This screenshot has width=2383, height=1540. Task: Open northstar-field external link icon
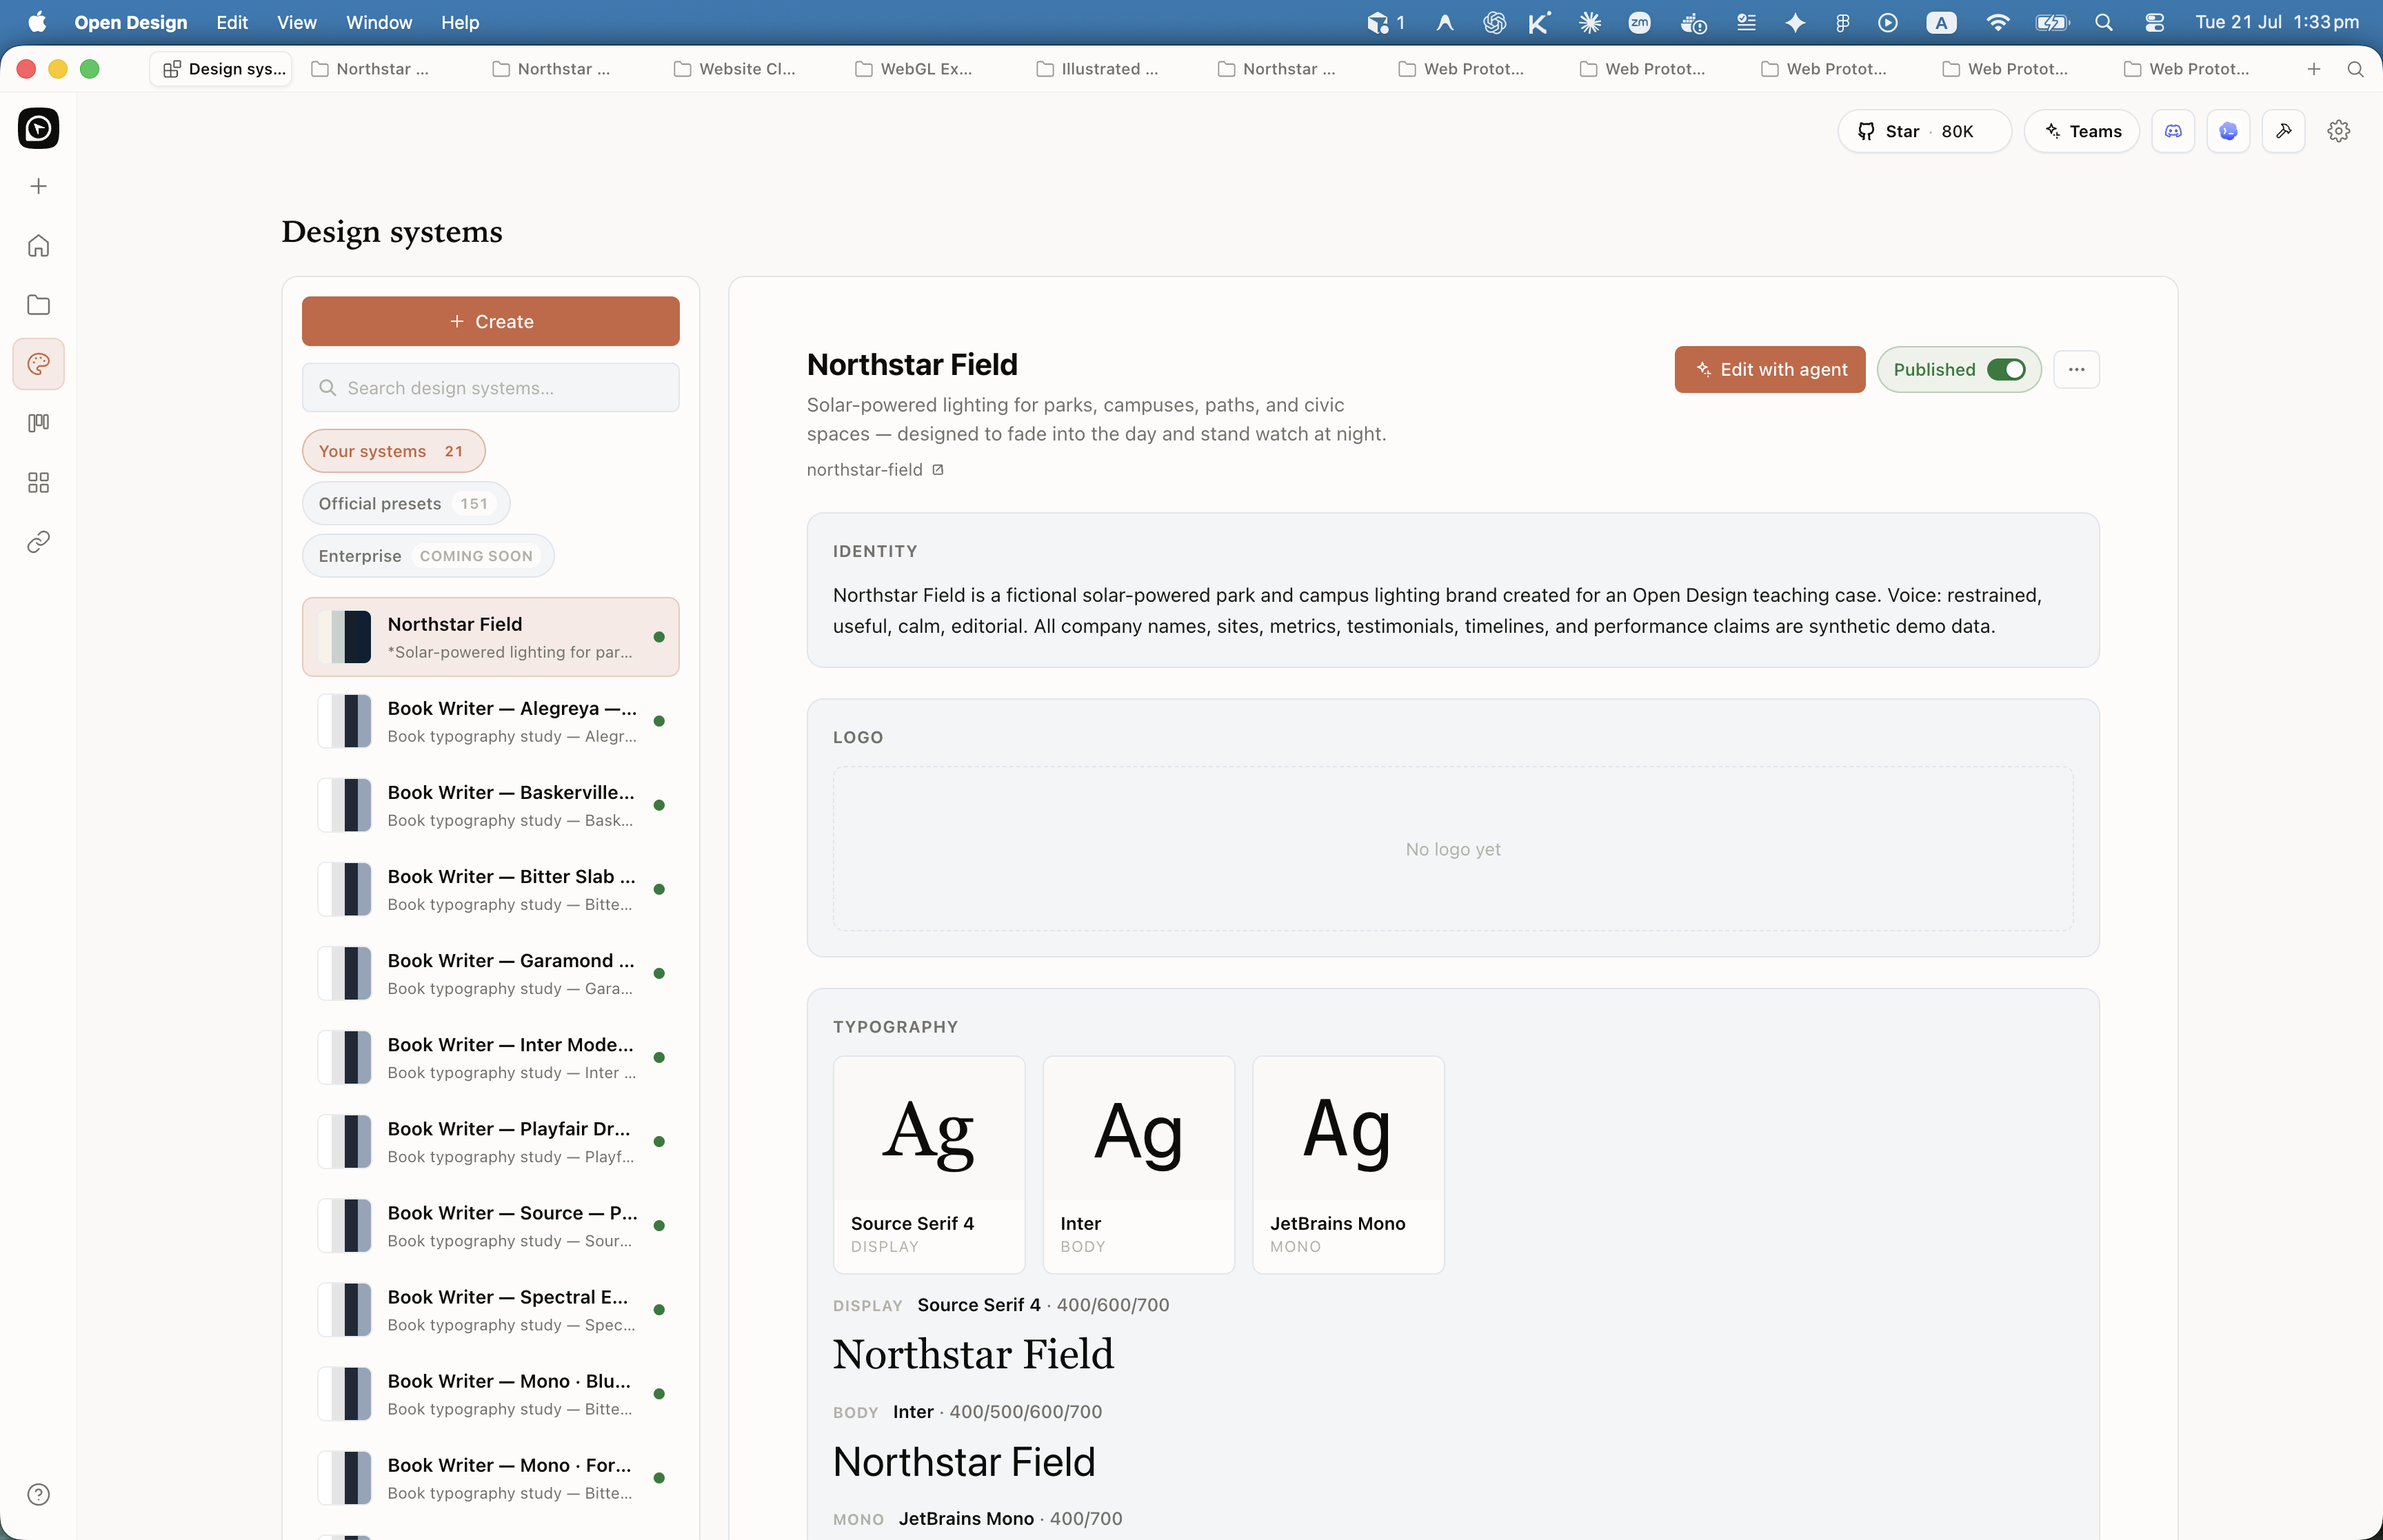point(938,470)
